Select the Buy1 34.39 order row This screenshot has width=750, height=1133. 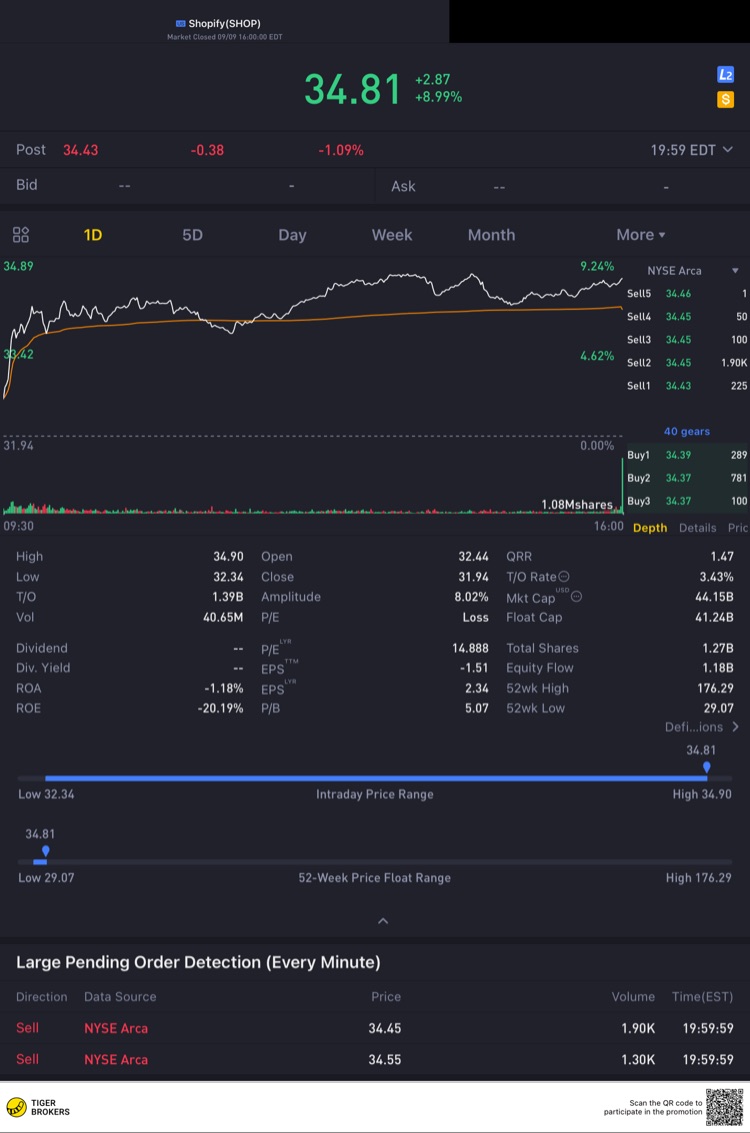686,455
